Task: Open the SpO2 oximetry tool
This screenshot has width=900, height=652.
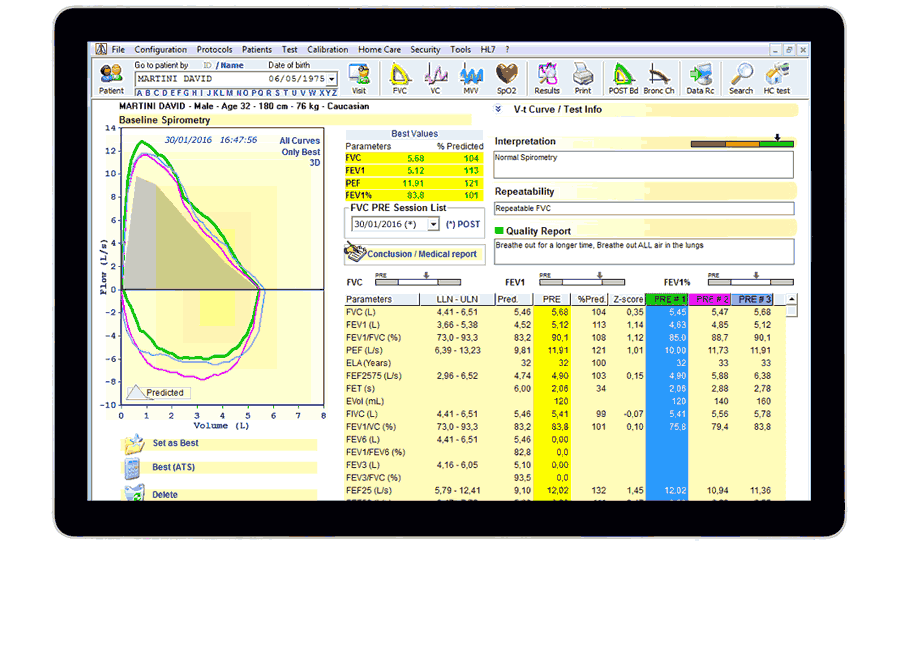Action: pyautogui.click(x=507, y=77)
